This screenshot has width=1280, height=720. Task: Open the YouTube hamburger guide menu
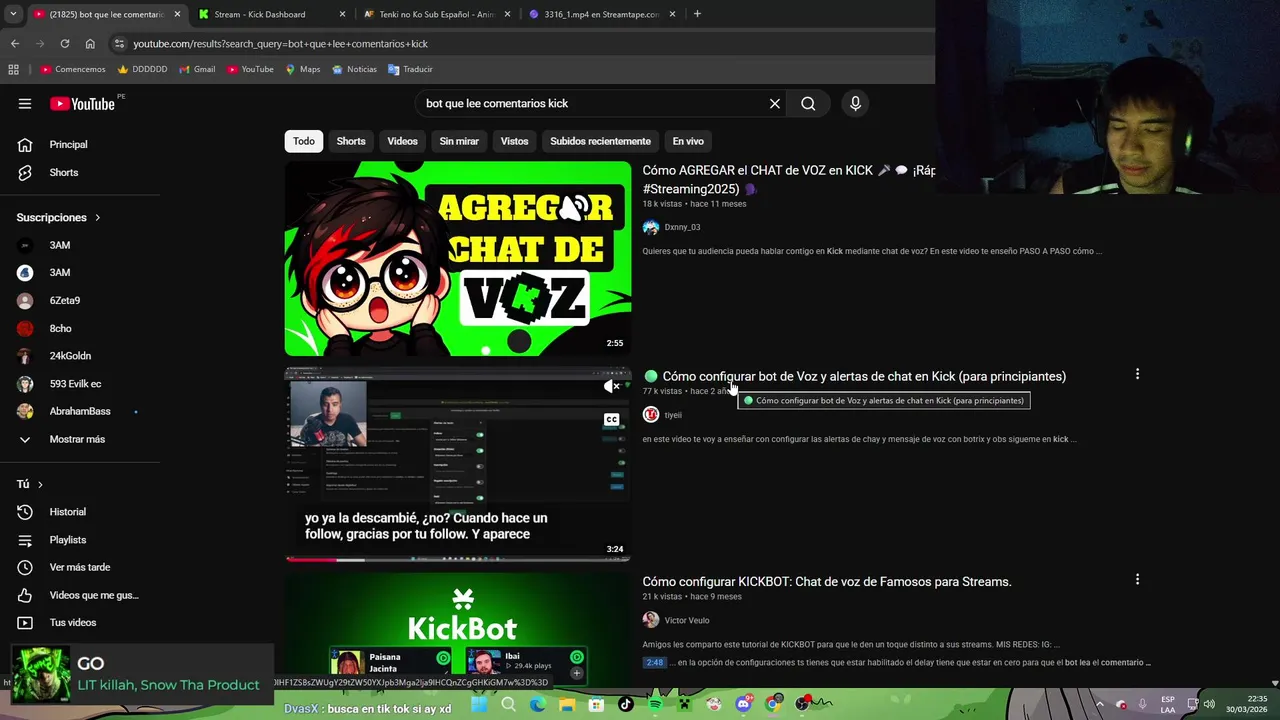click(25, 103)
